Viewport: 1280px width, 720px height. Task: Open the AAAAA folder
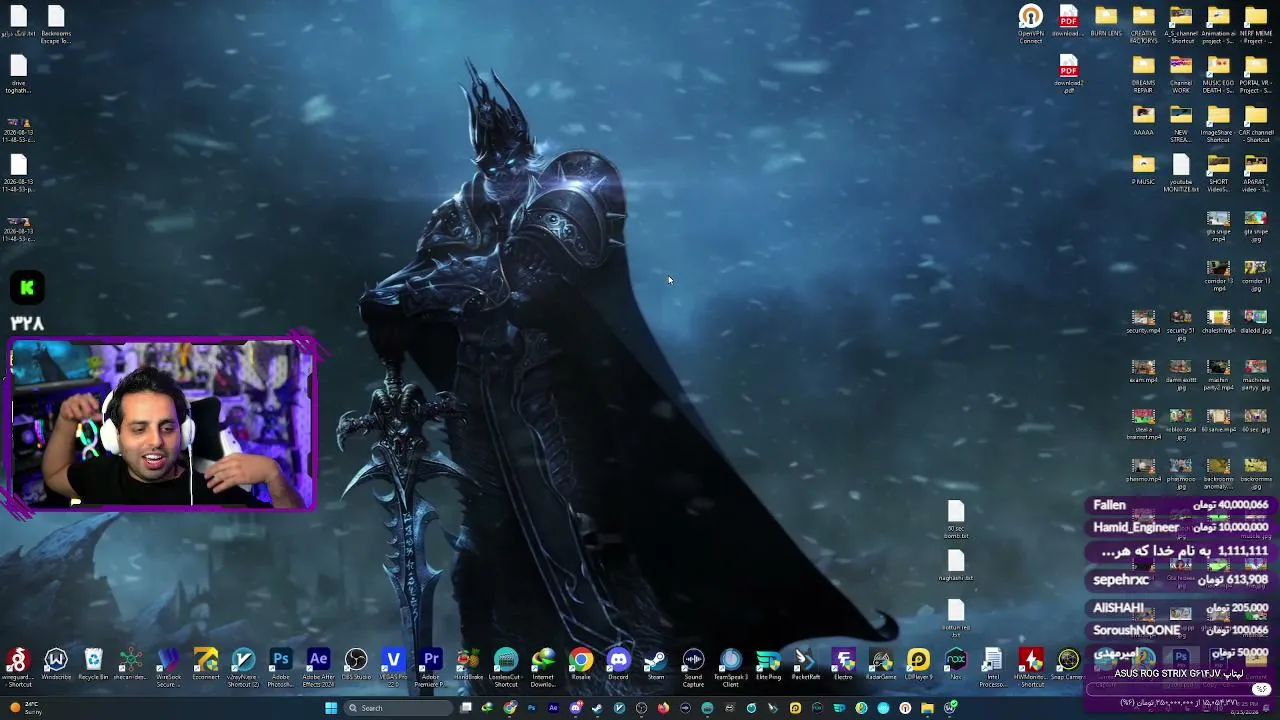tap(1143, 120)
